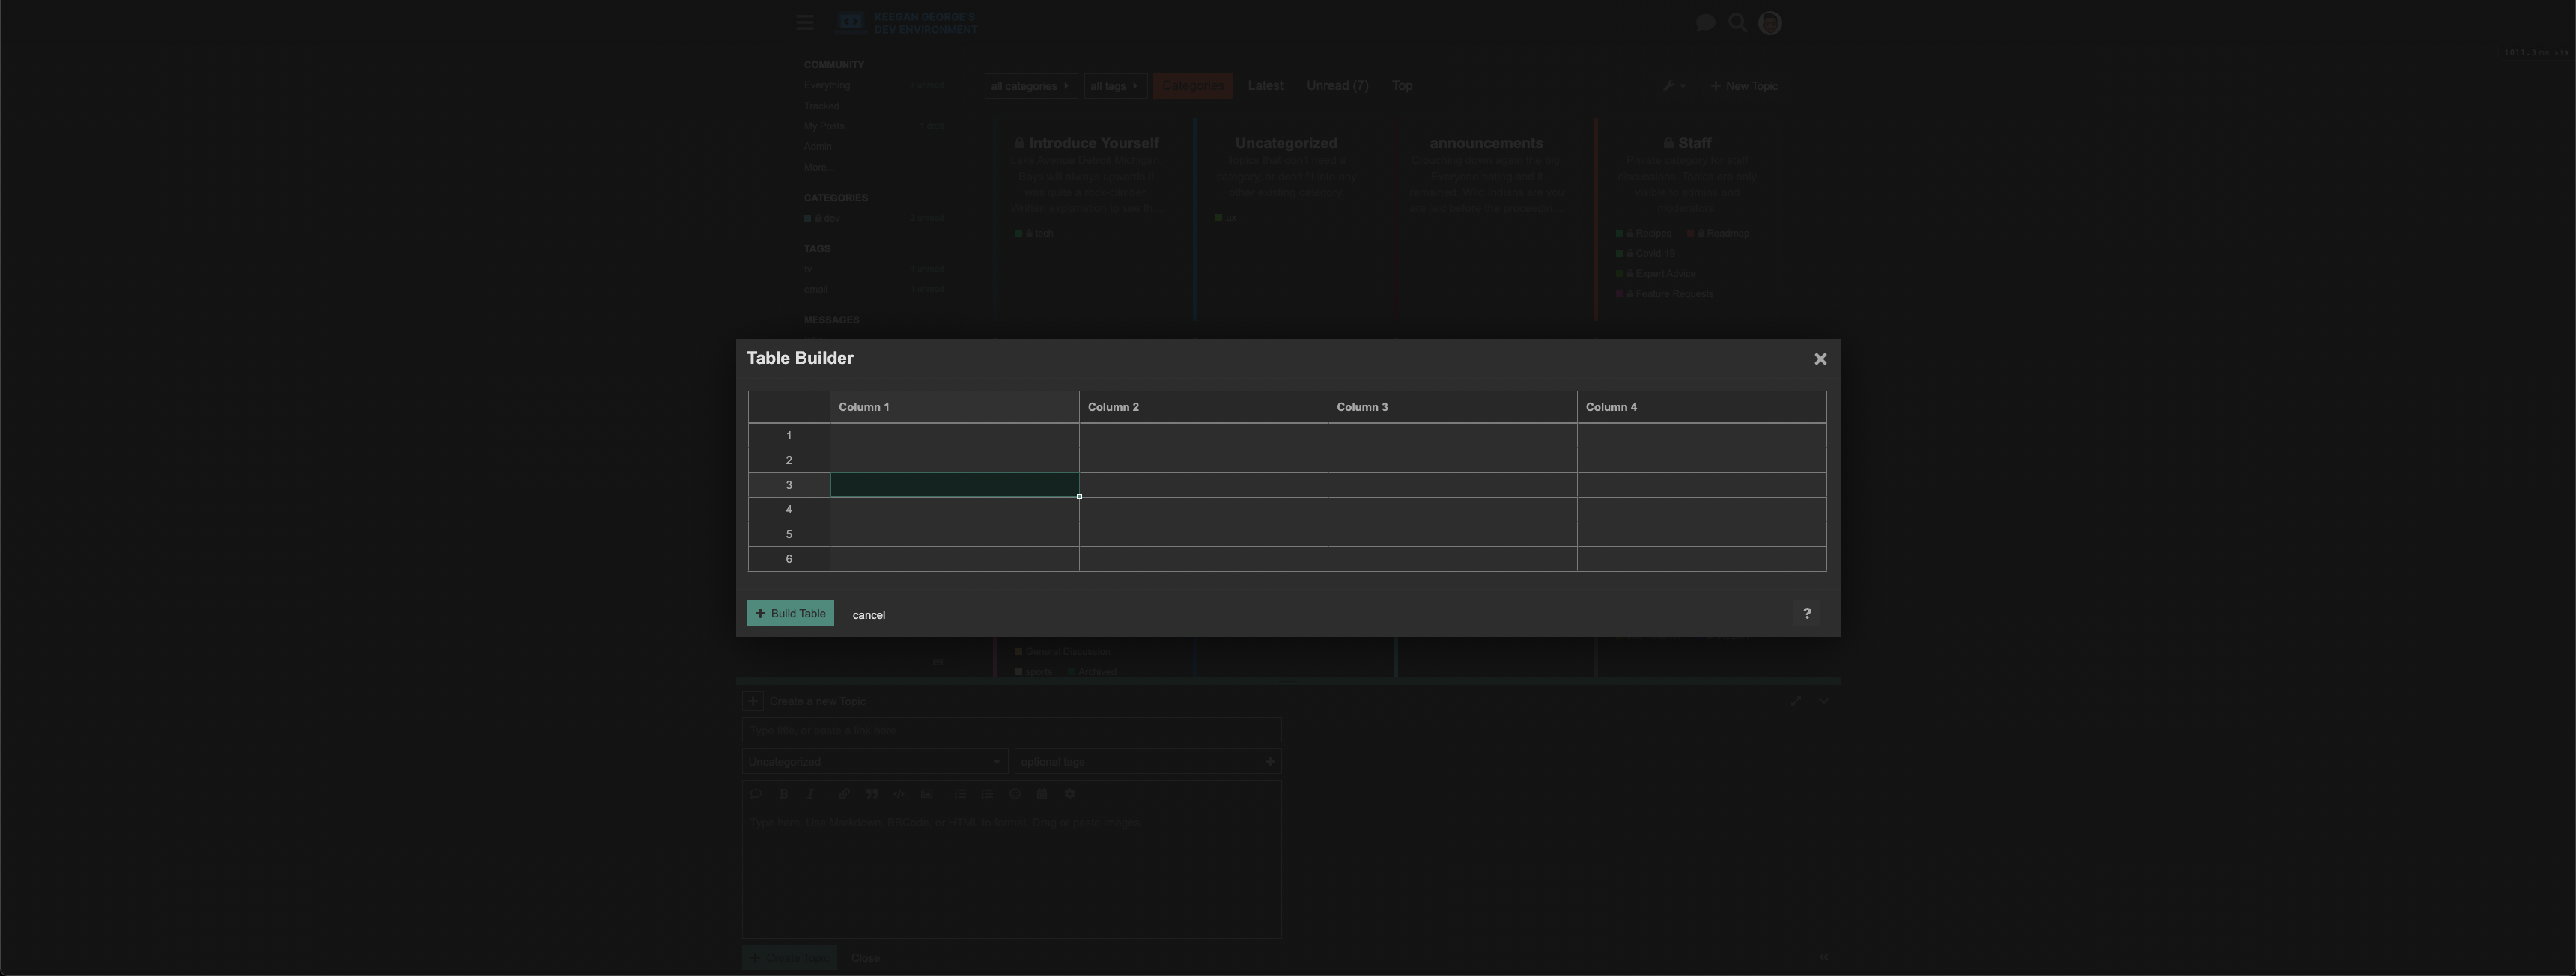
Task: Open the help question mark in Table Builder
Action: pos(1806,613)
